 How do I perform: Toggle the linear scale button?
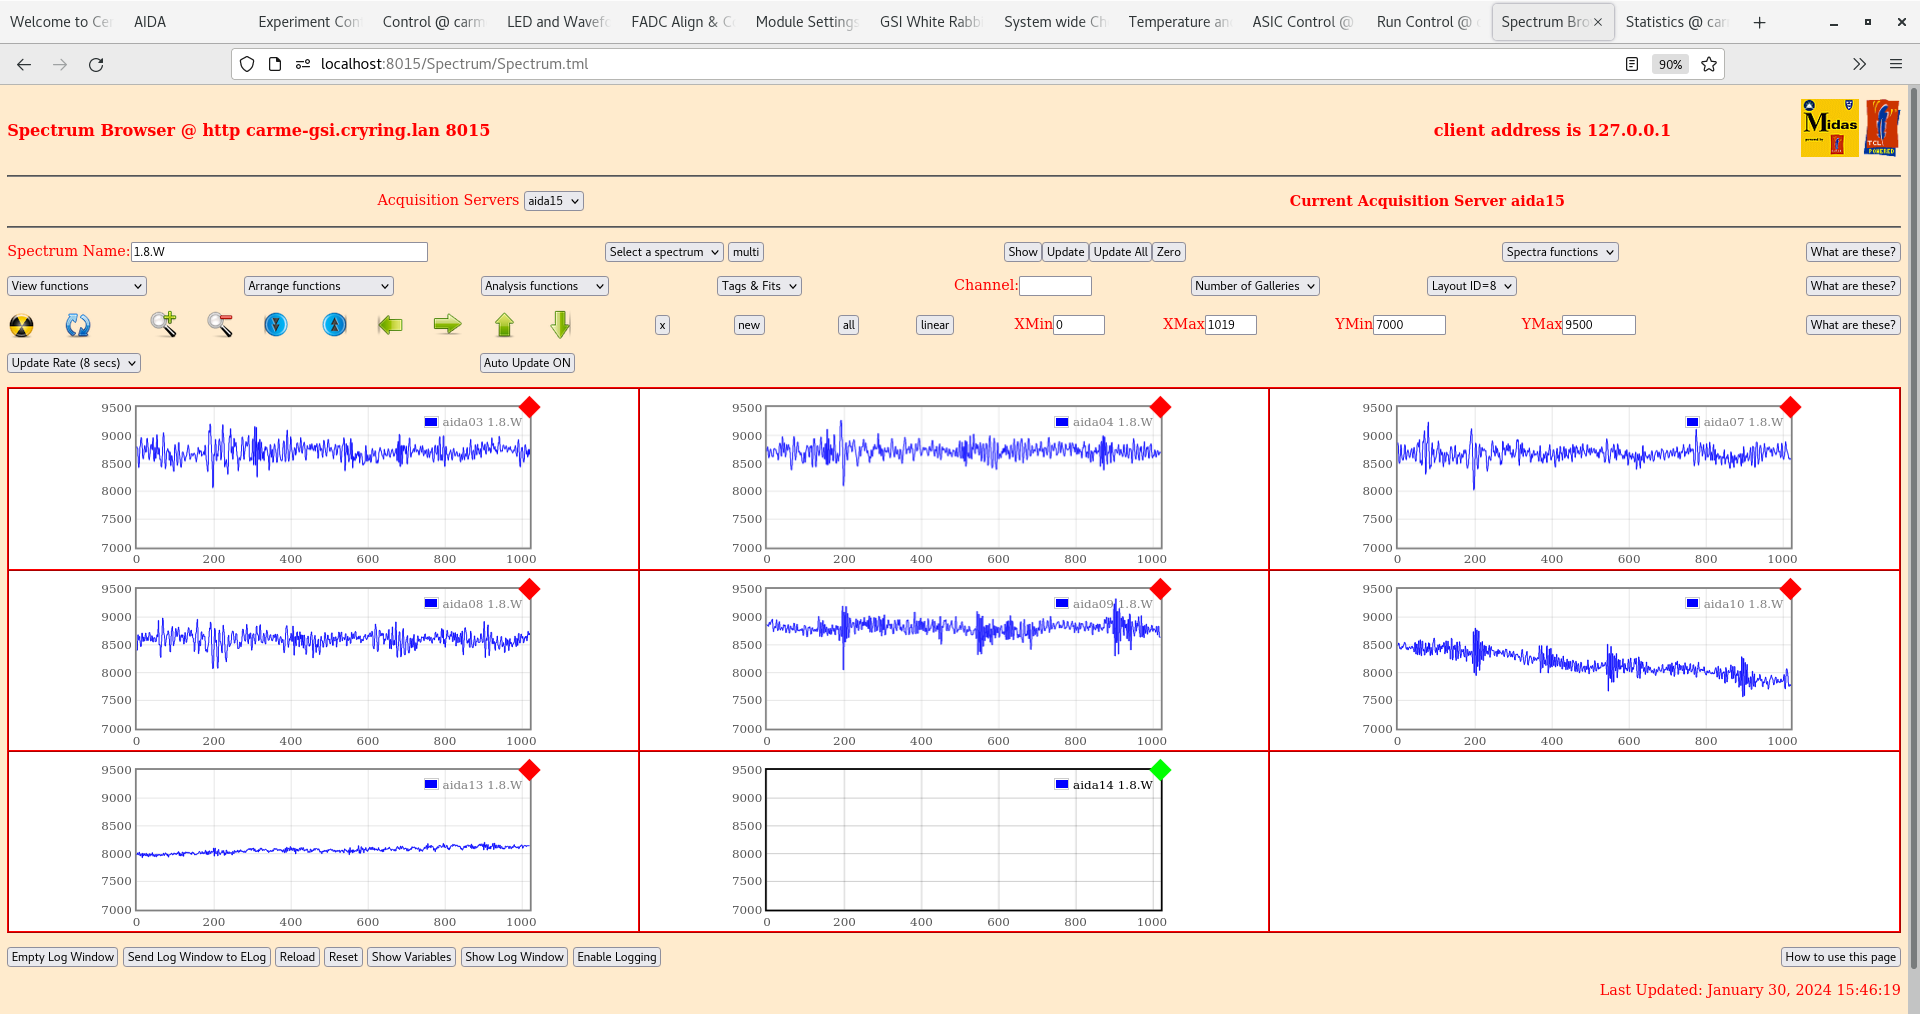point(934,325)
